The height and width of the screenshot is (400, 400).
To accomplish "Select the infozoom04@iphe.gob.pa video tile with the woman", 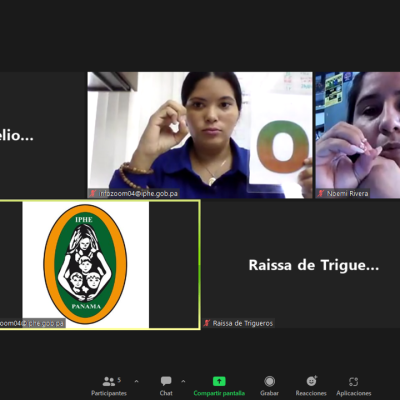I will (x=200, y=135).
